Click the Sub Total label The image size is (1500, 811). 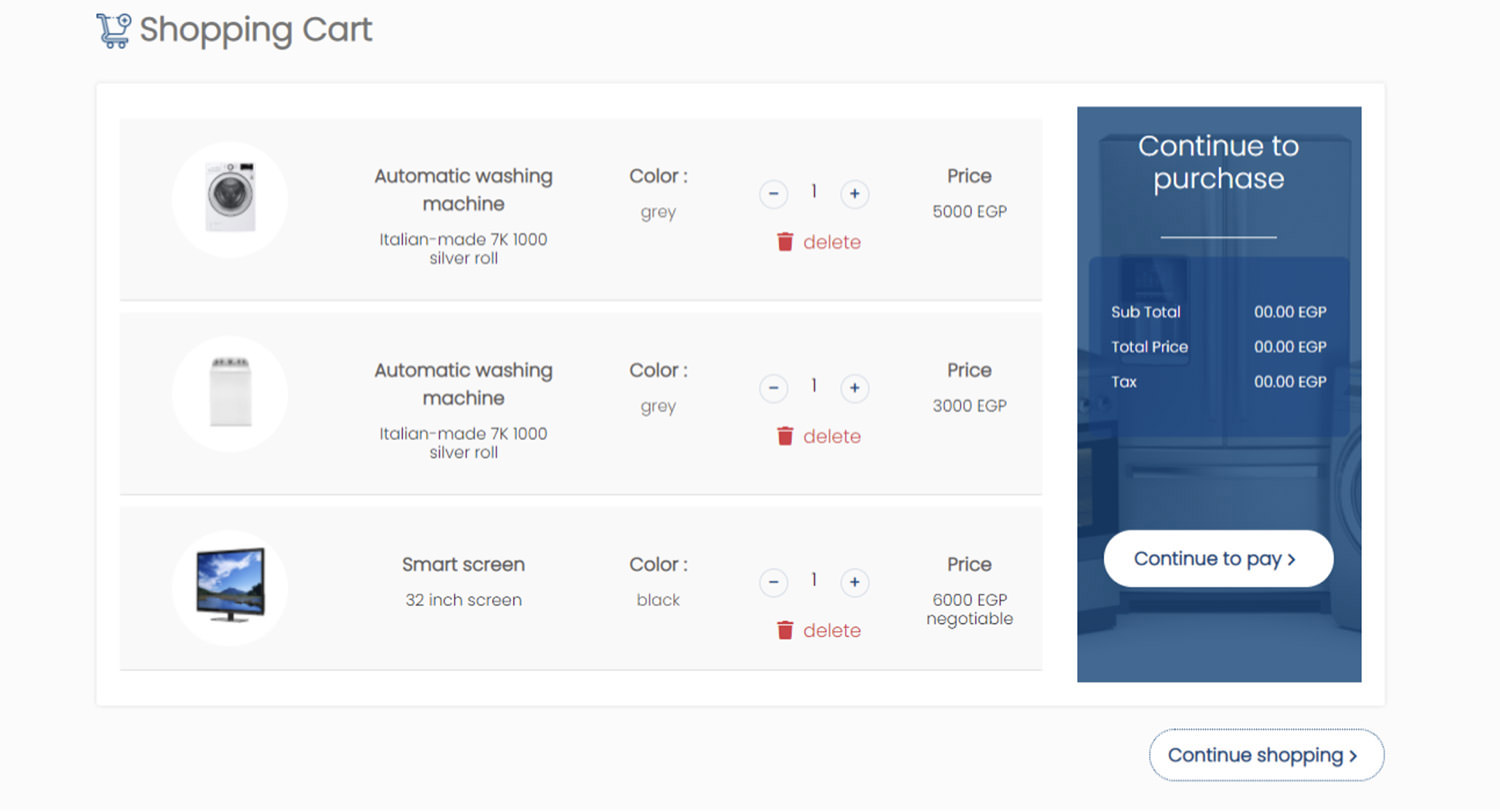[1146, 312]
